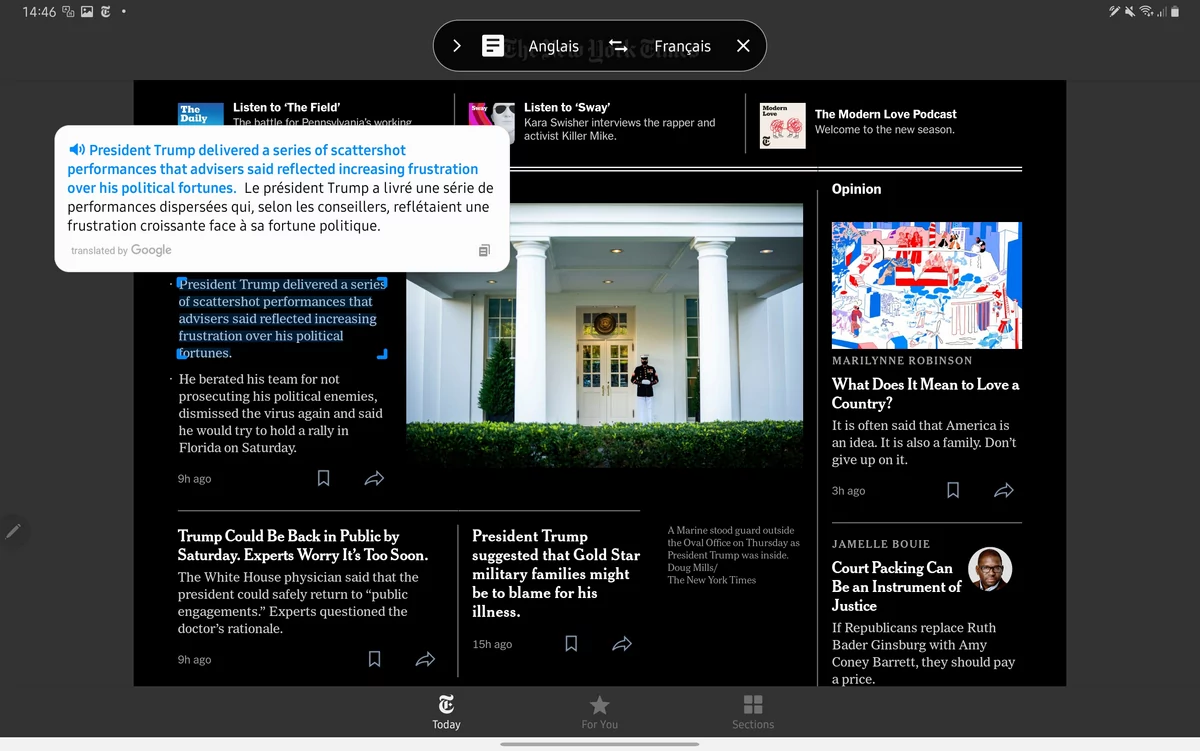
Task: Play the English text audio speaker icon
Action: click(x=77, y=150)
